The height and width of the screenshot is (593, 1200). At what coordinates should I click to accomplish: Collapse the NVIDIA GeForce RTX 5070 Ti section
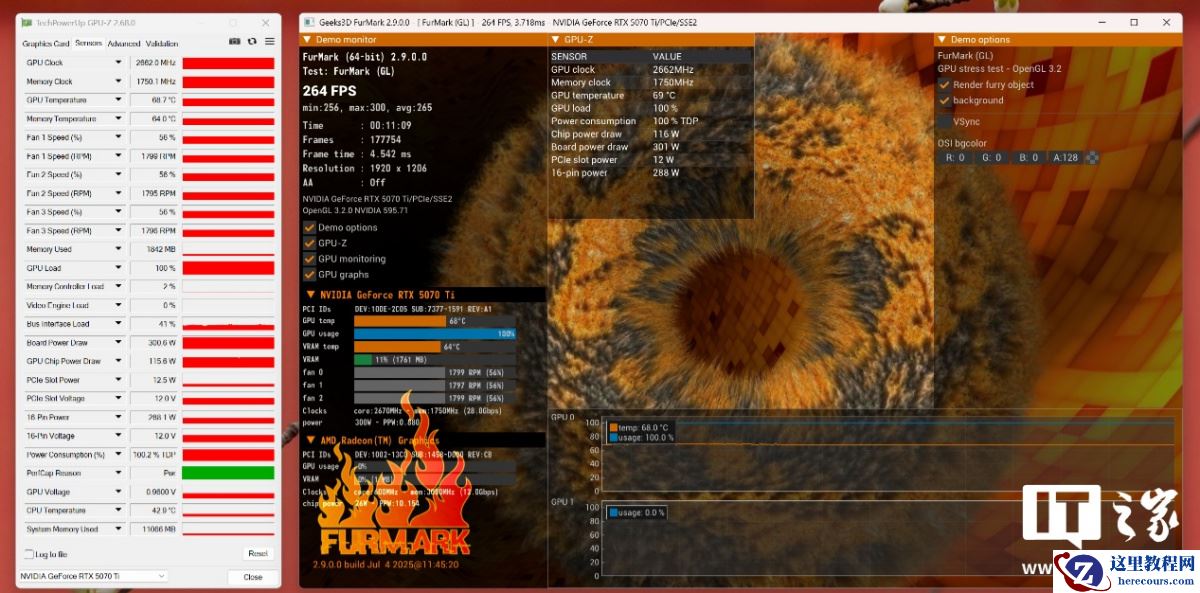(x=311, y=295)
